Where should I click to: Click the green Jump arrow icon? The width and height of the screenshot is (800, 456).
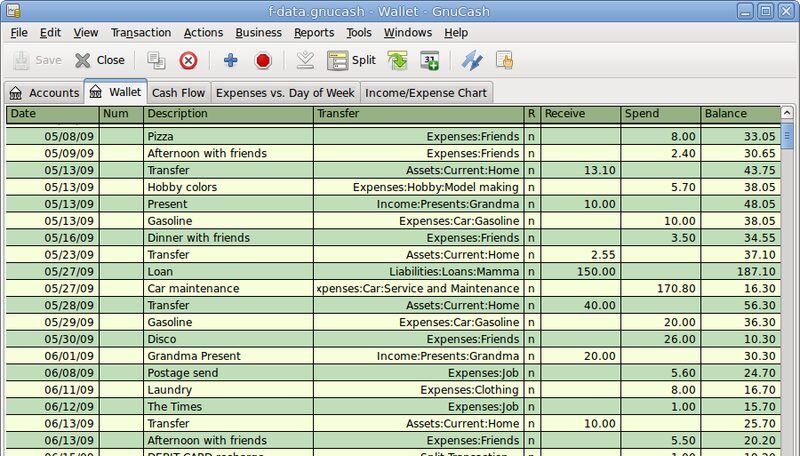tap(397, 60)
